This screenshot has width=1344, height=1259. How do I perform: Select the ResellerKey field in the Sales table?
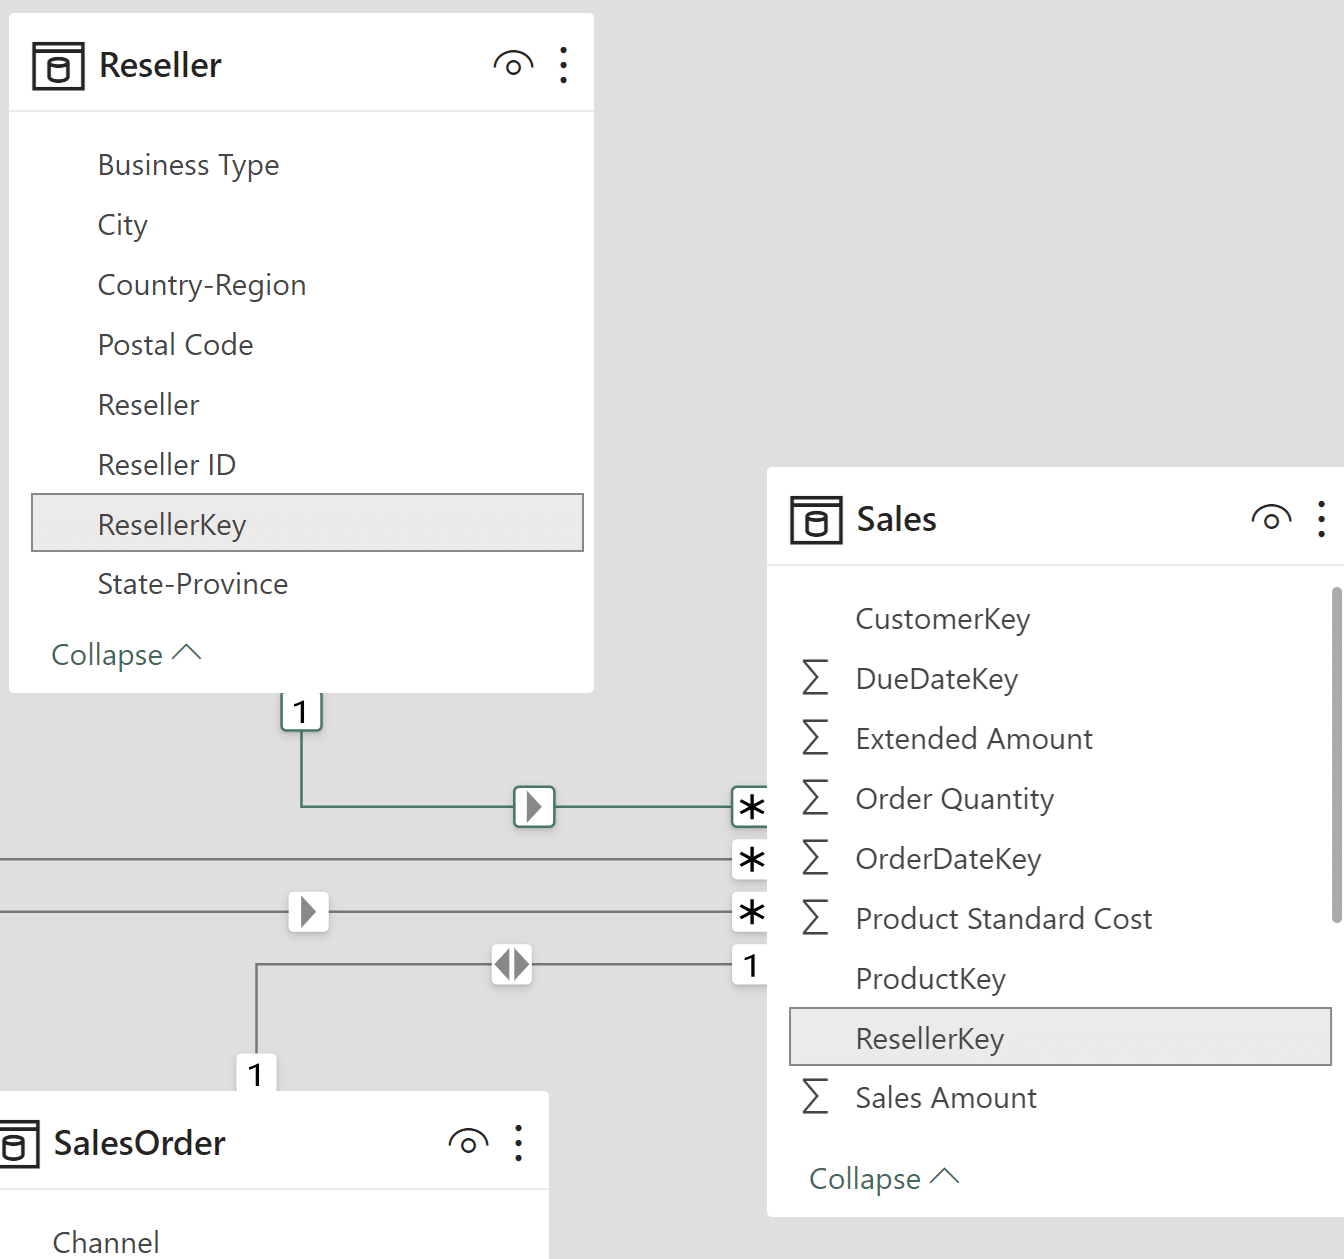point(930,1038)
